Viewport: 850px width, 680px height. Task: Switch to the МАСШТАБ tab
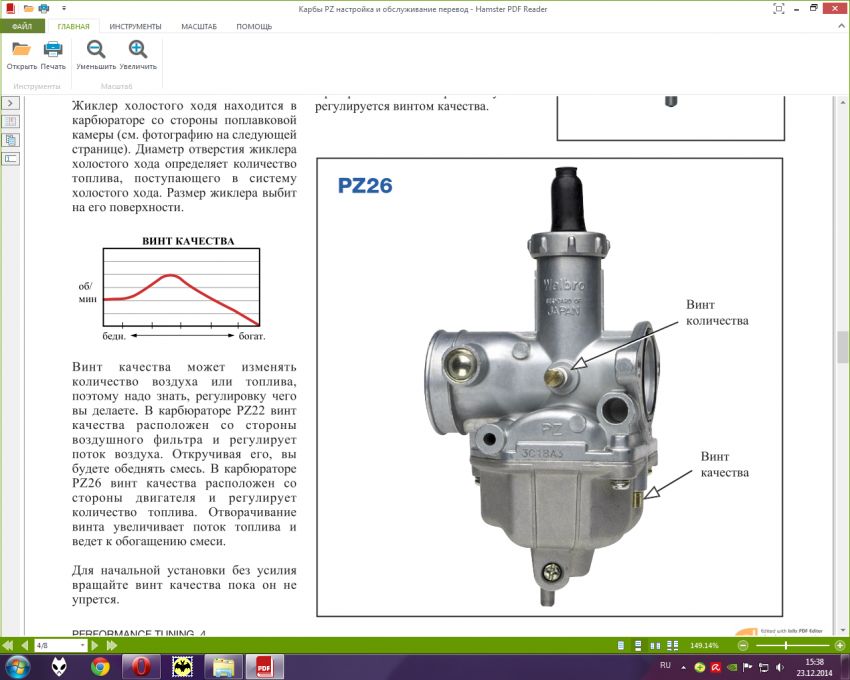(199, 26)
